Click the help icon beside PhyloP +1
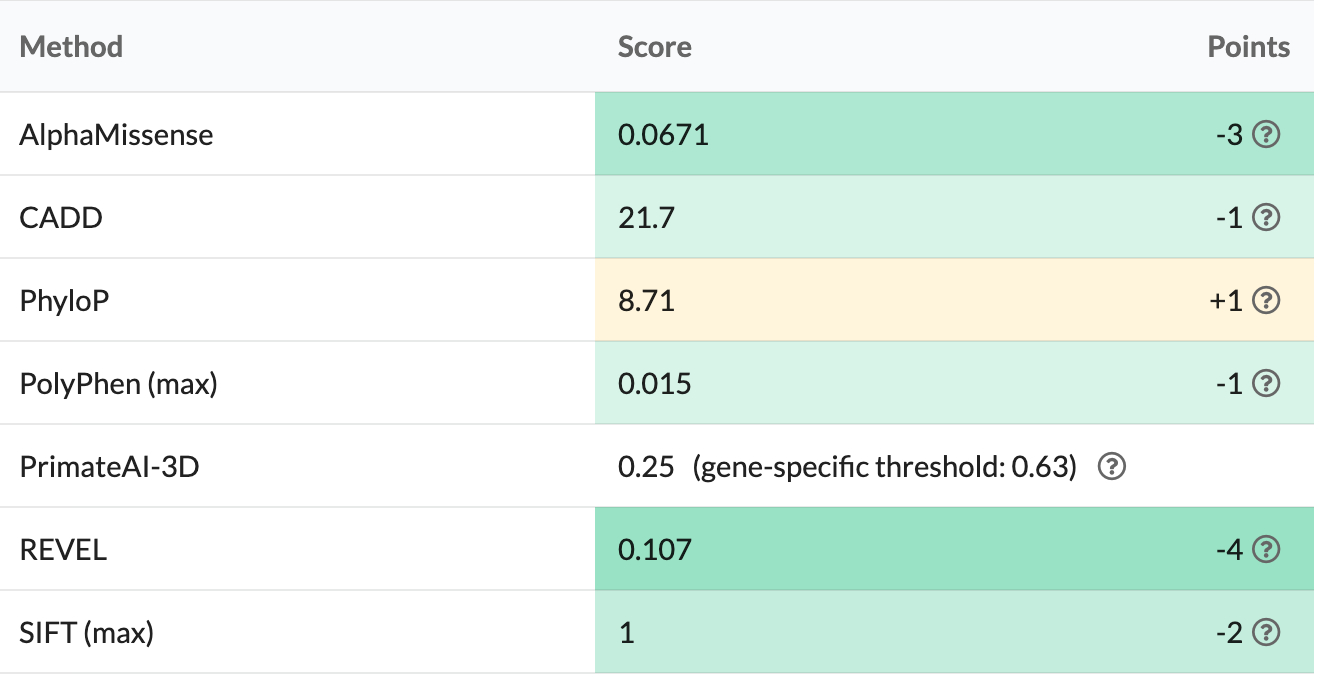Screen dimensions: 1322x682 click(1266, 301)
